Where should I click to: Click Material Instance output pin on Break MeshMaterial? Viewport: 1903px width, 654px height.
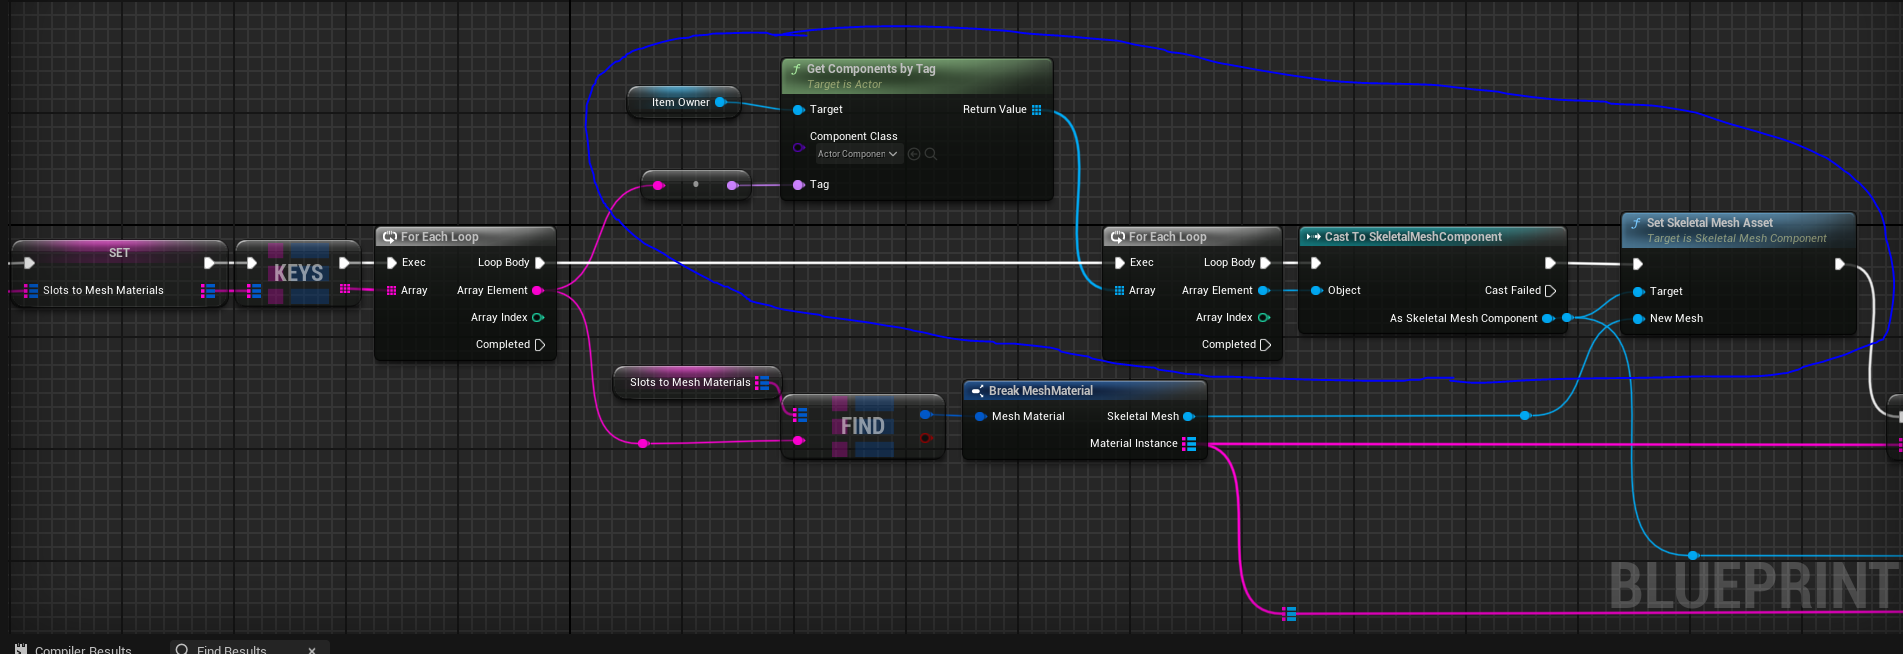pyautogui.click(x=1189, y=444)
